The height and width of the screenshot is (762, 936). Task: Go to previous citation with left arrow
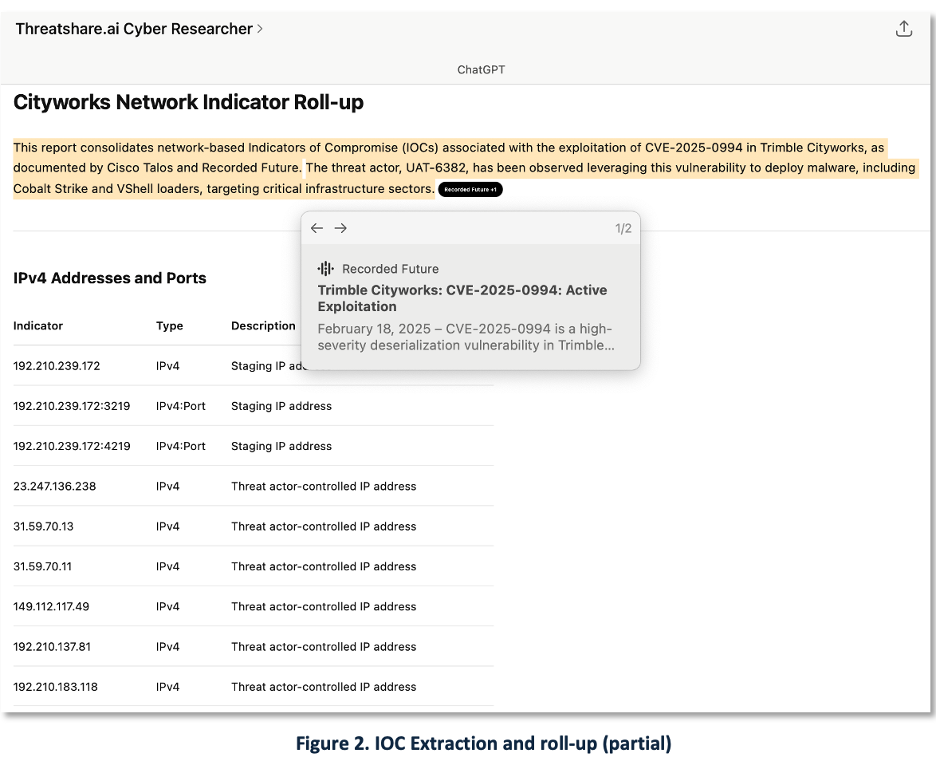317,228
